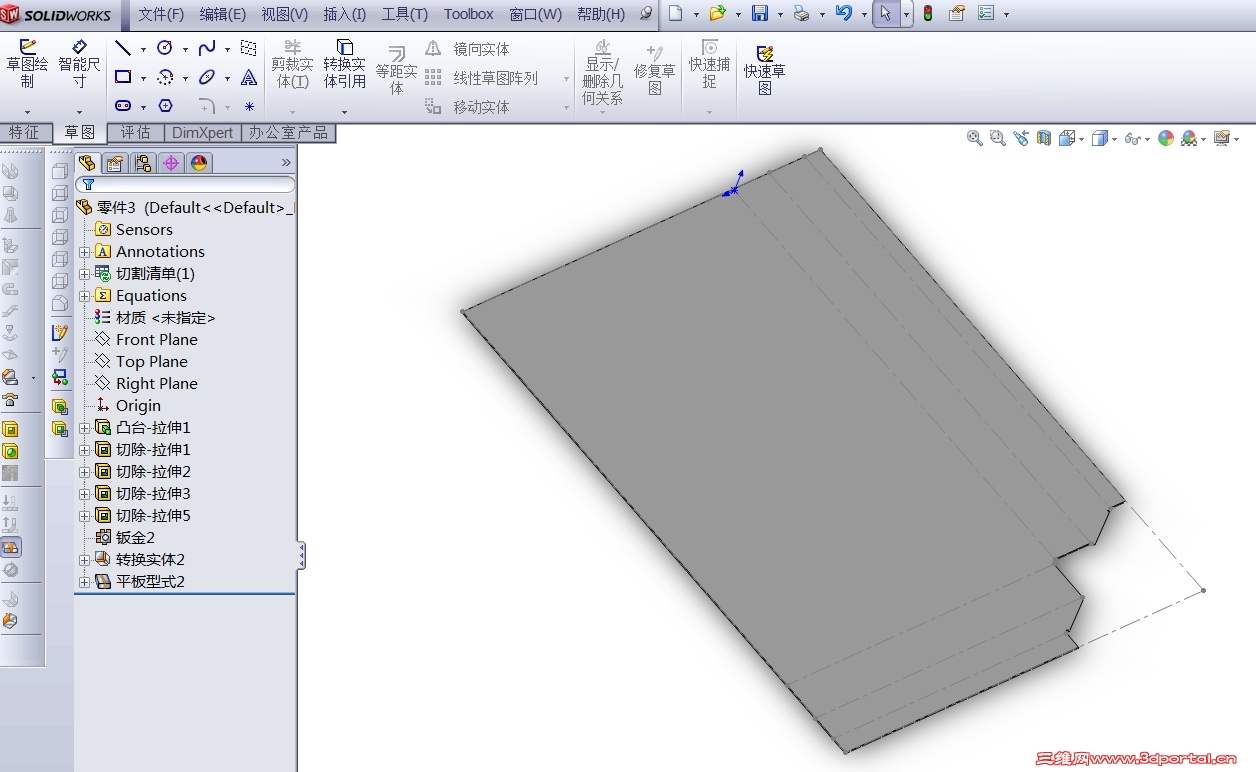The height and width of the screenshot is (772, 1256).
Task: Expand the Equations tree node
Action: click(x=85, y=296)
